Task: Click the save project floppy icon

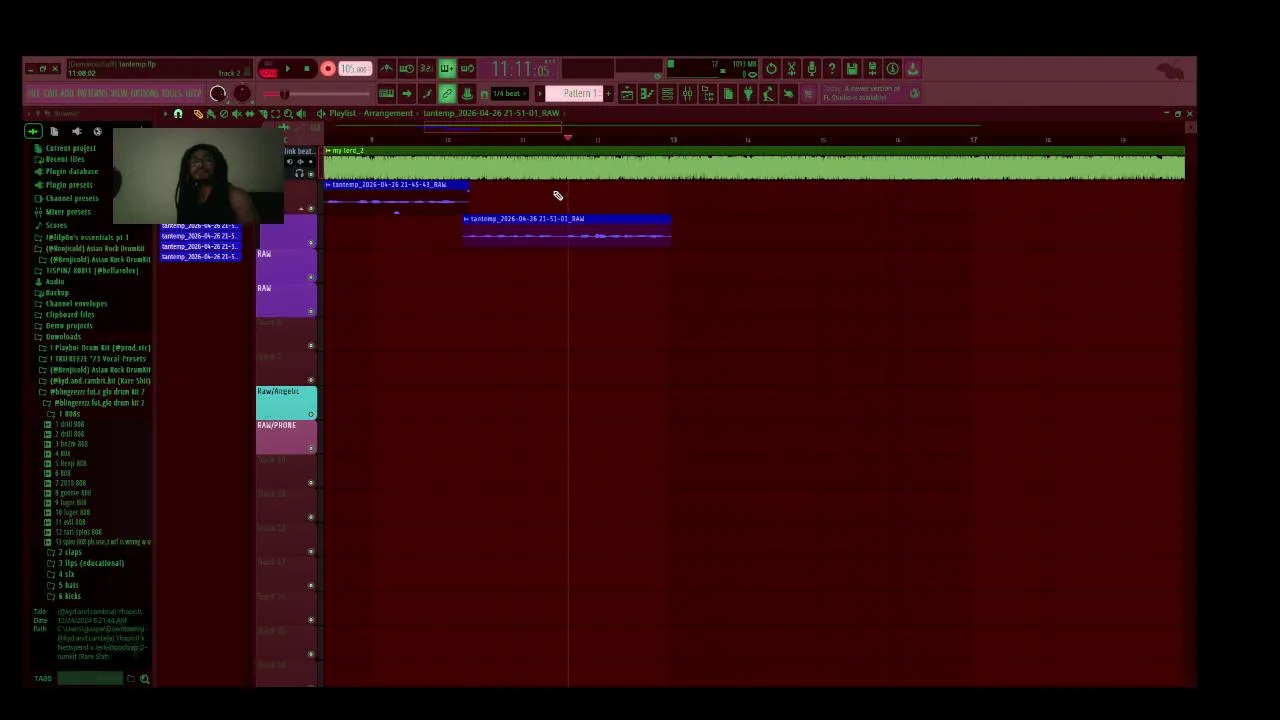Action: tap(852, 69)
